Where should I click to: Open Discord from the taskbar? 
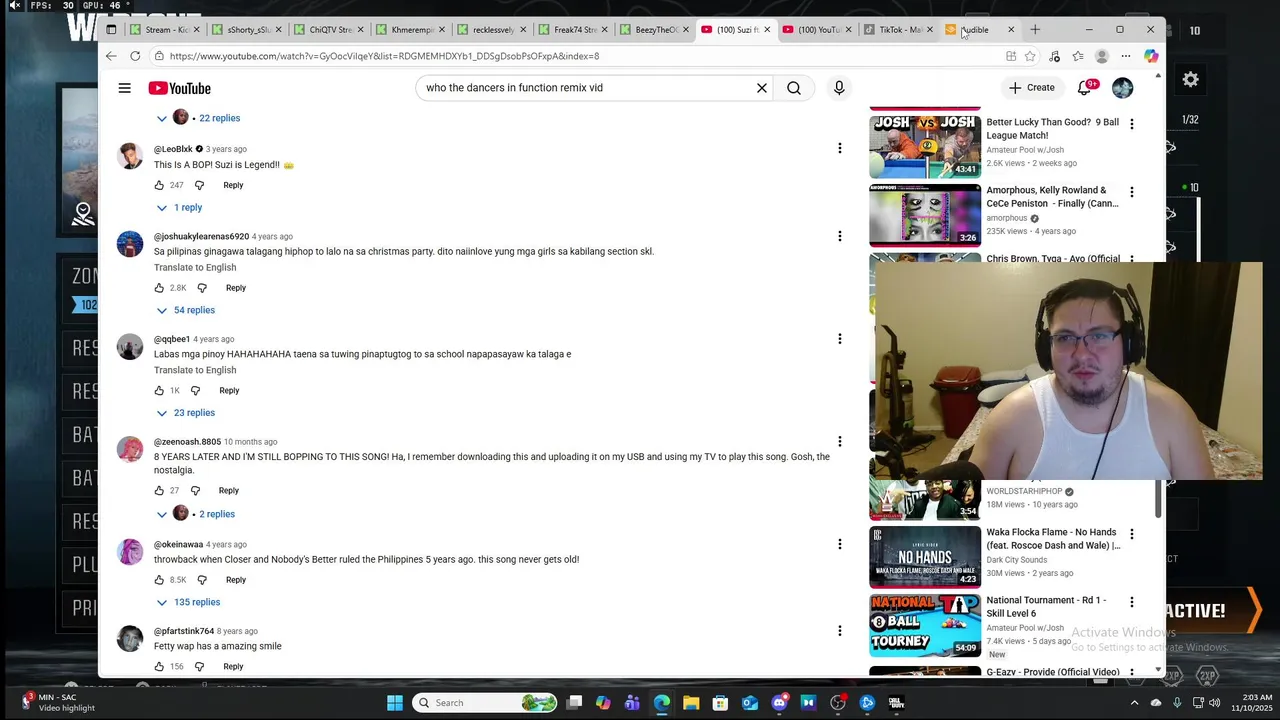click(779, 703)
